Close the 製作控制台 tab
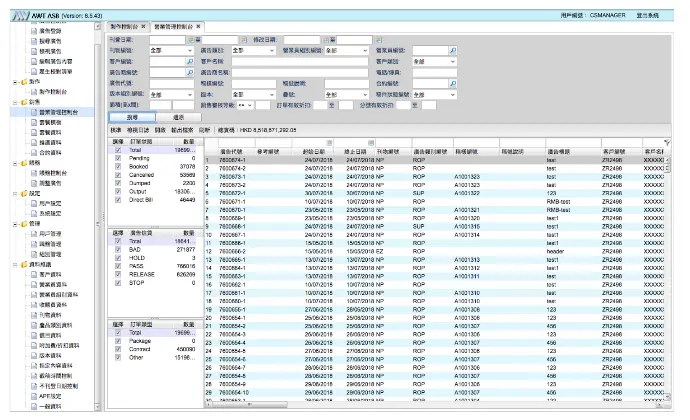Screen dimensions: 690x420 (143, 26)
